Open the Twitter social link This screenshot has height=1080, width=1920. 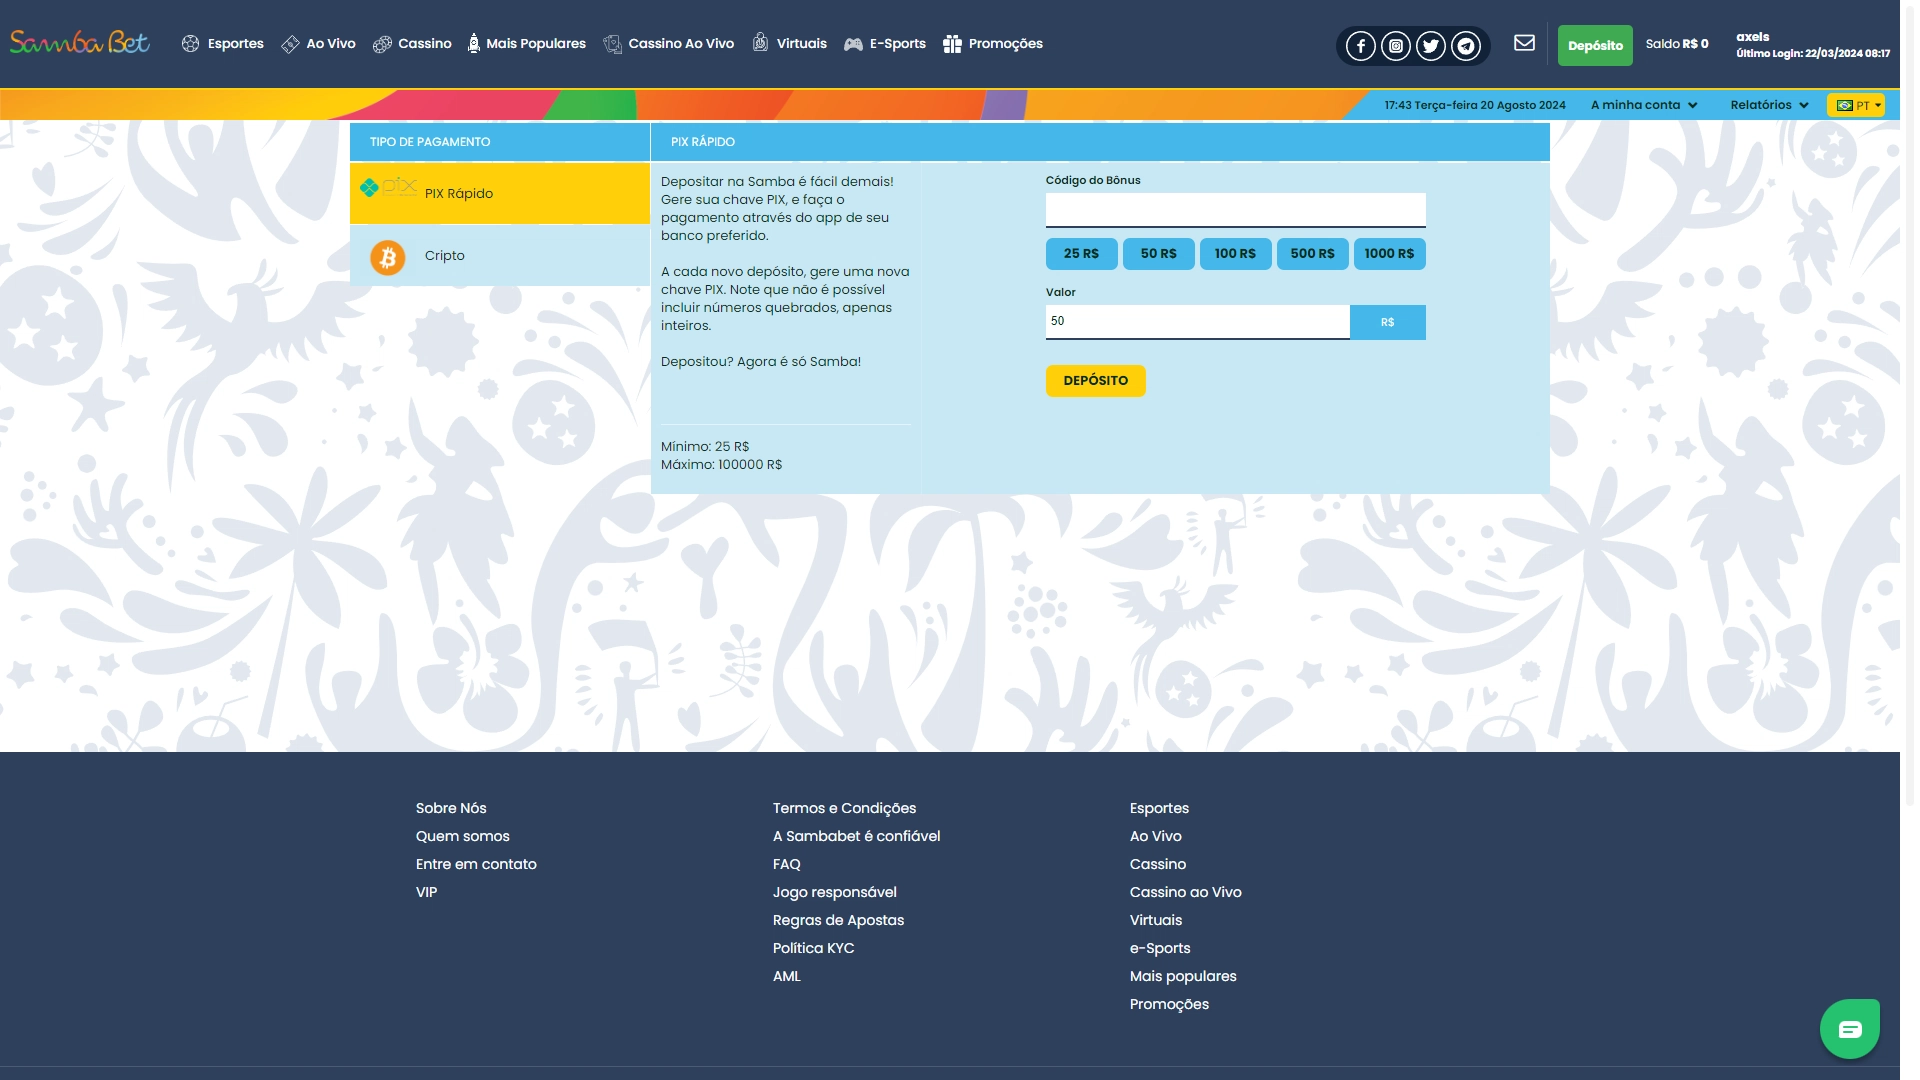[1430, 46]
